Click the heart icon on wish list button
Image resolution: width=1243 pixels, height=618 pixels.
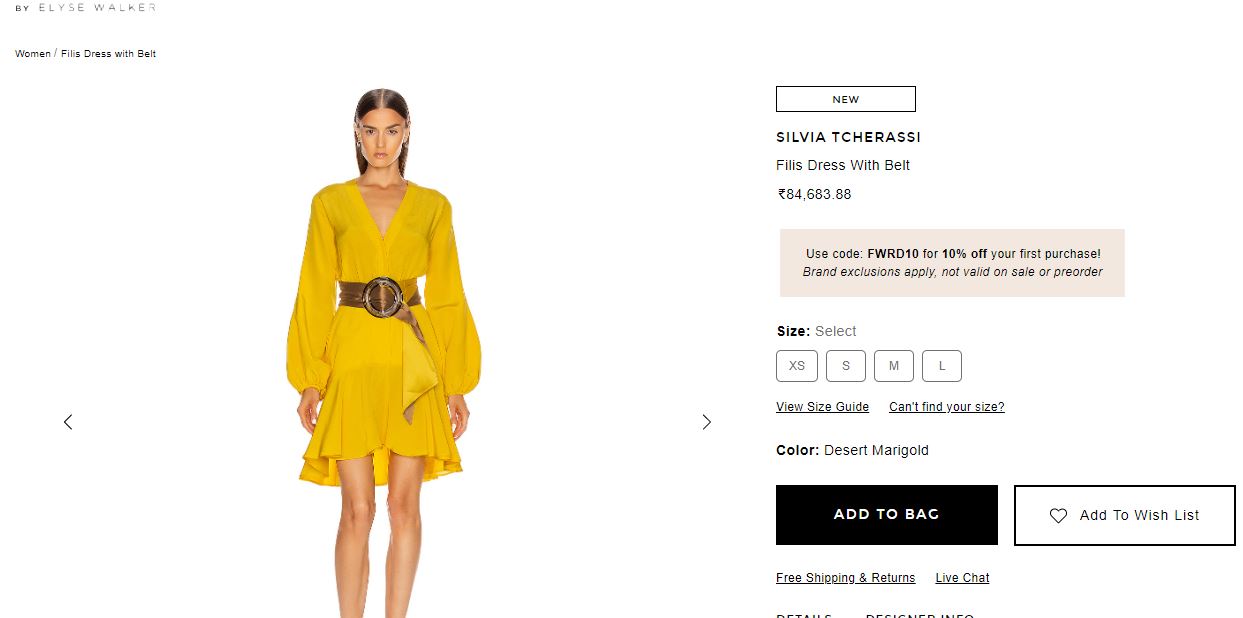pyautogui.click(x=1058, y=516)
